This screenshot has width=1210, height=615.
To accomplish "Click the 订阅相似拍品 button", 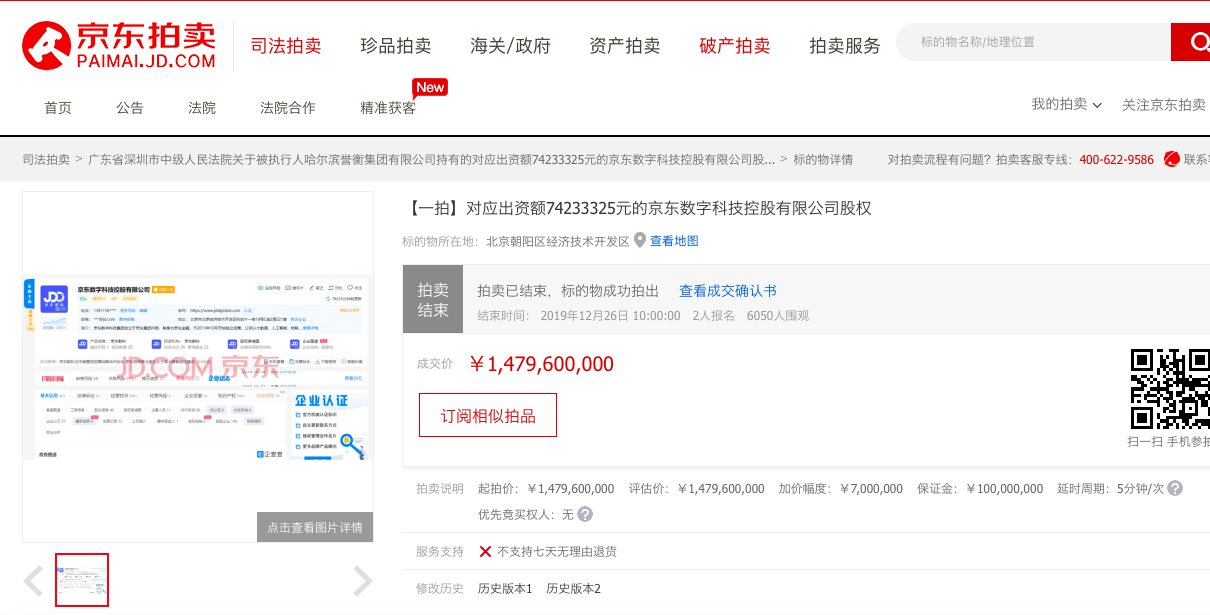I will tap(488, 415).
